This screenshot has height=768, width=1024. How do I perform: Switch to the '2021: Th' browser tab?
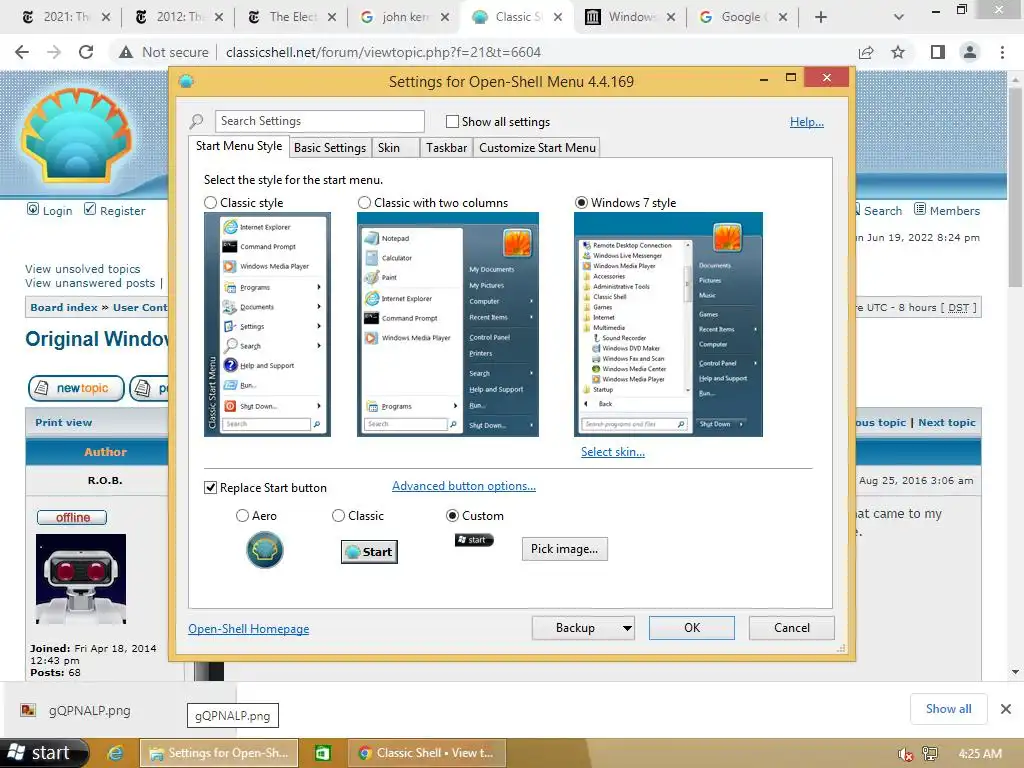coord(65,17)
